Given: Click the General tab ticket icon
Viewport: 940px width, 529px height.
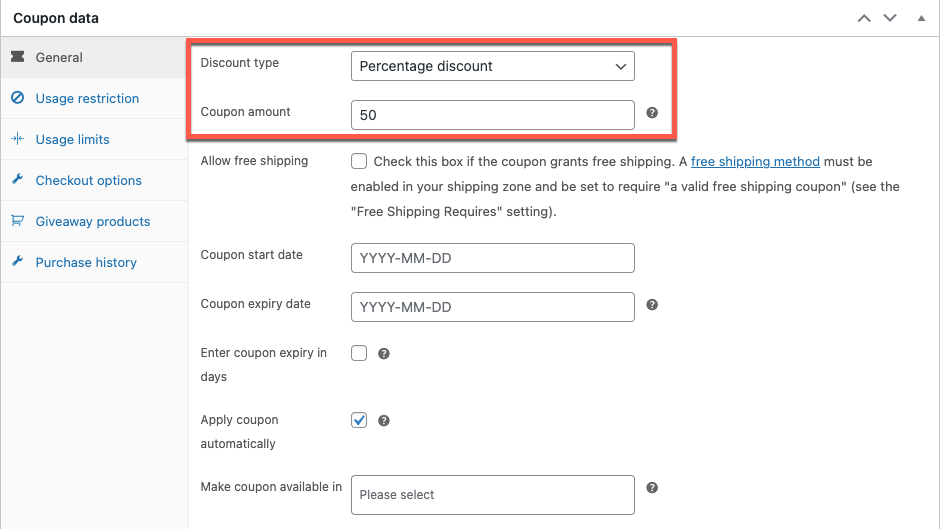Looking at the screenshot, I should (x=18, y=56).
